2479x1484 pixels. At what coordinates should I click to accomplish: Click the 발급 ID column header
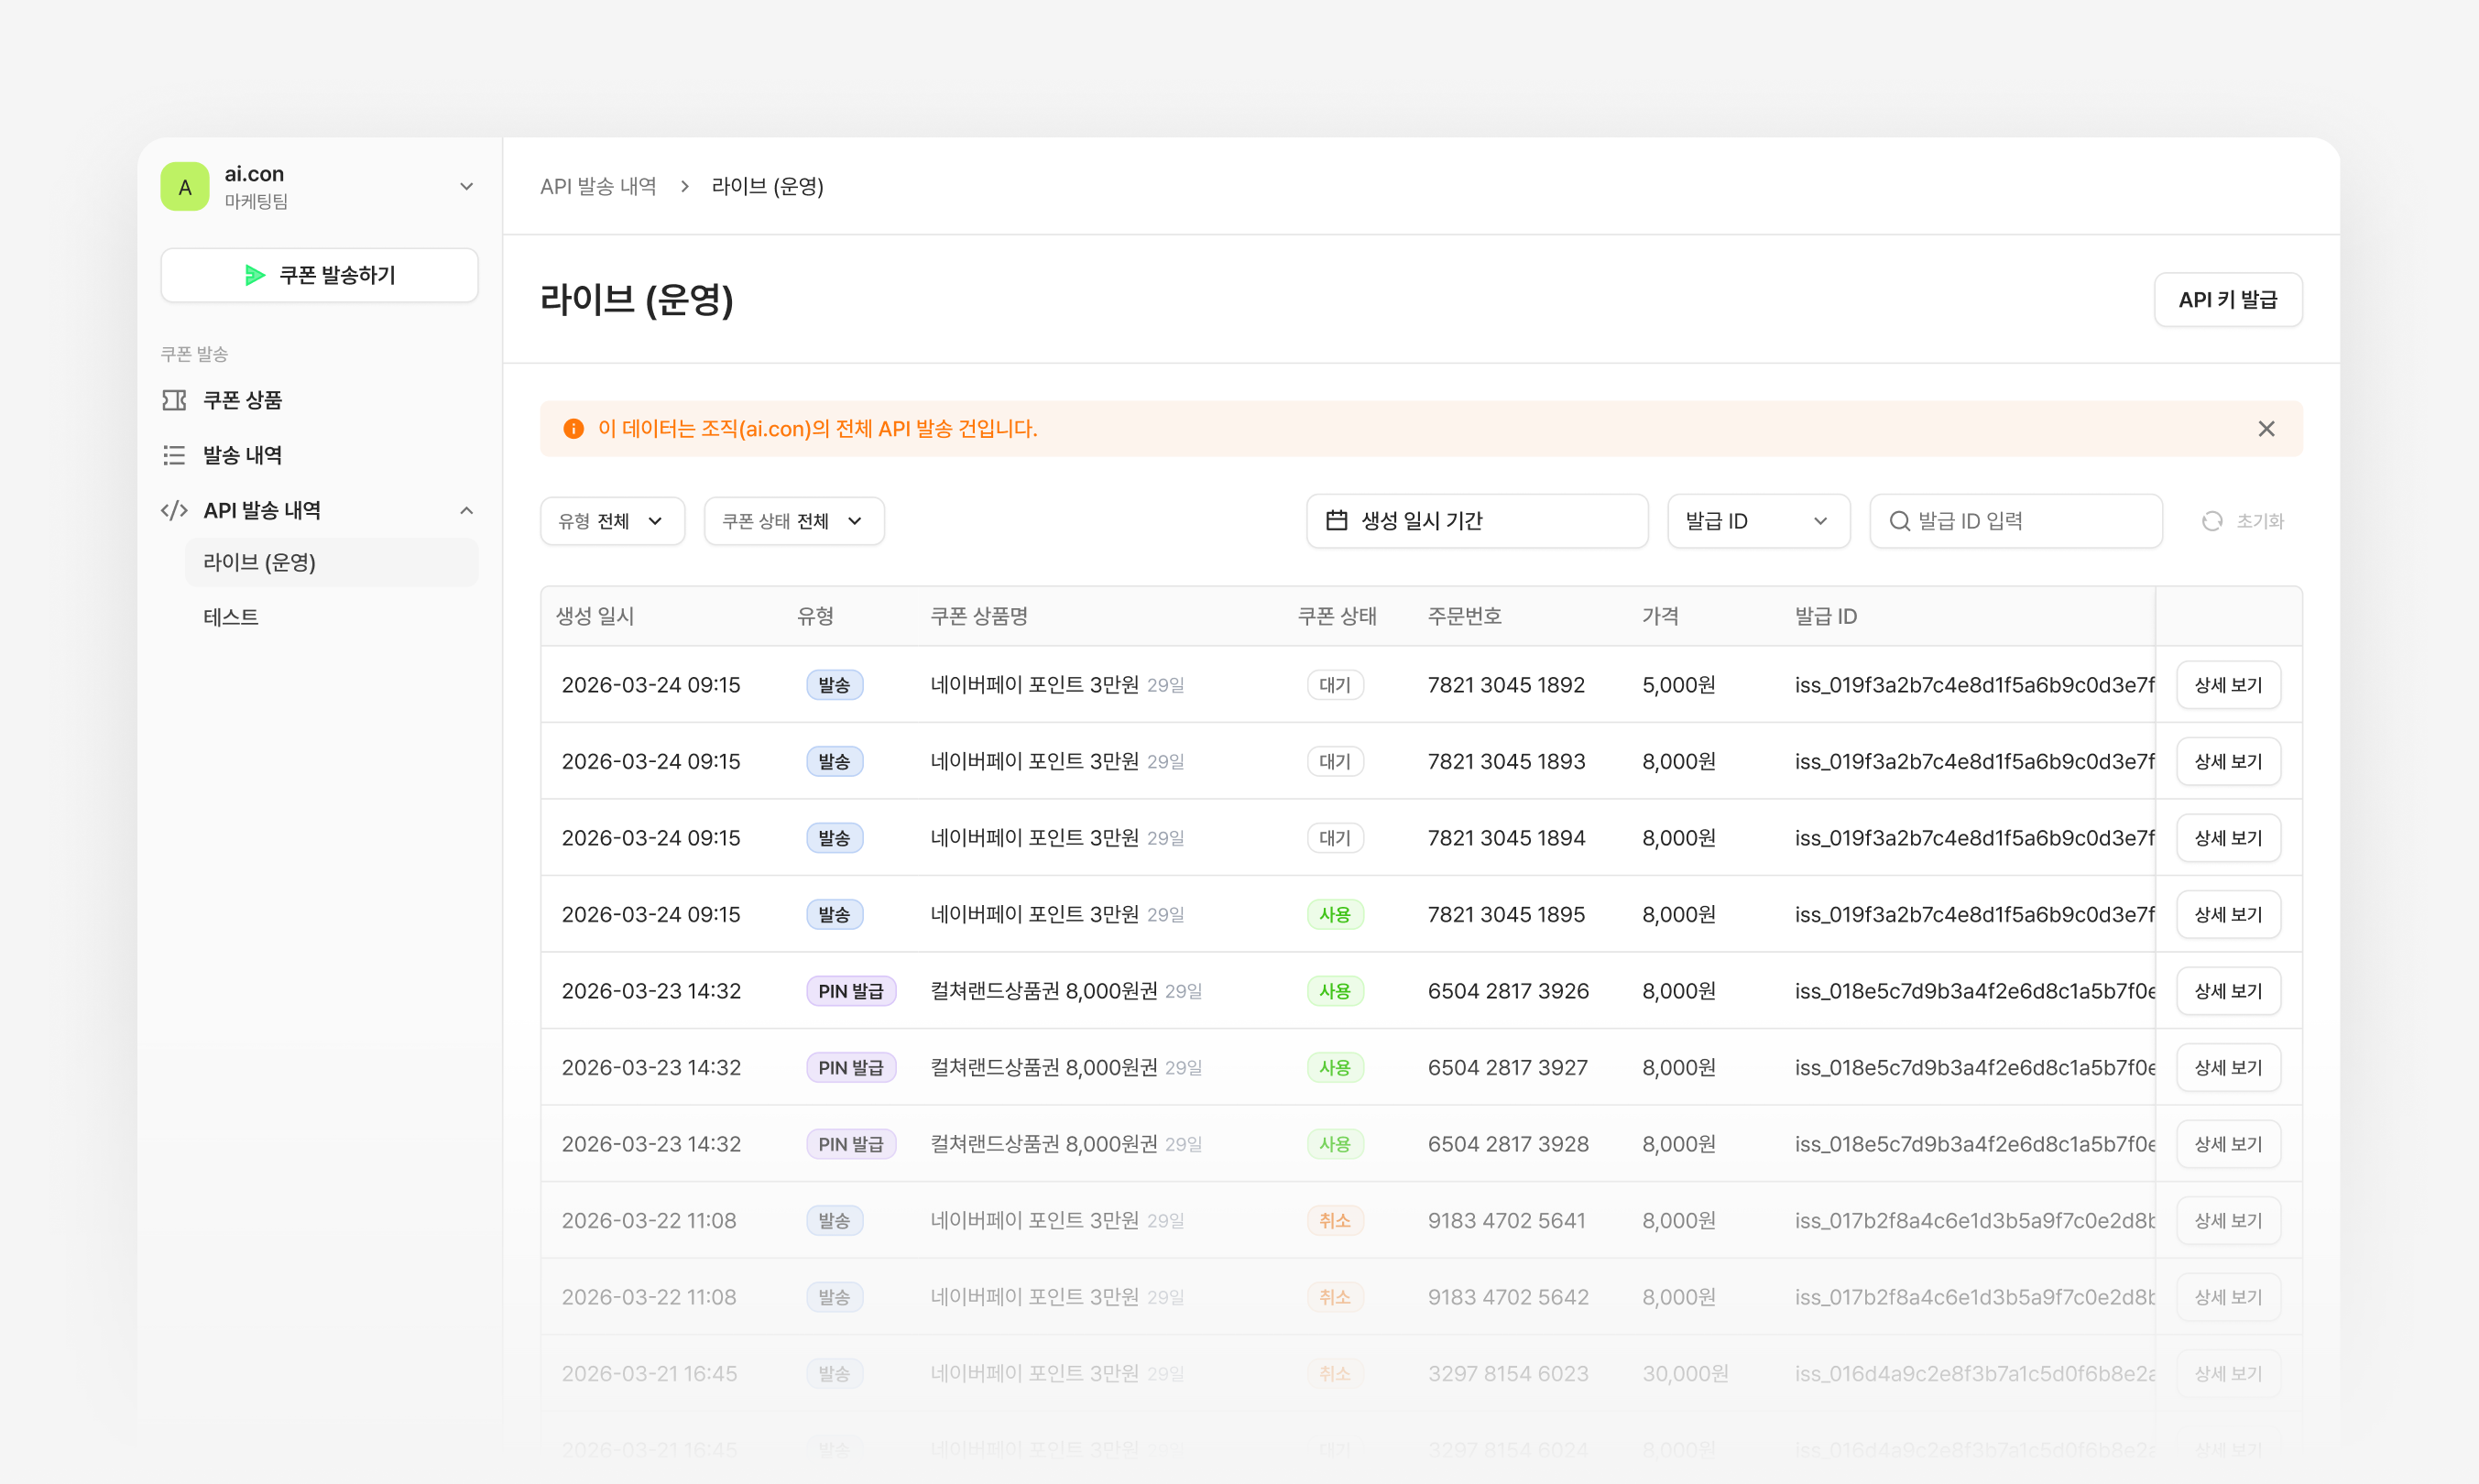1826,616
